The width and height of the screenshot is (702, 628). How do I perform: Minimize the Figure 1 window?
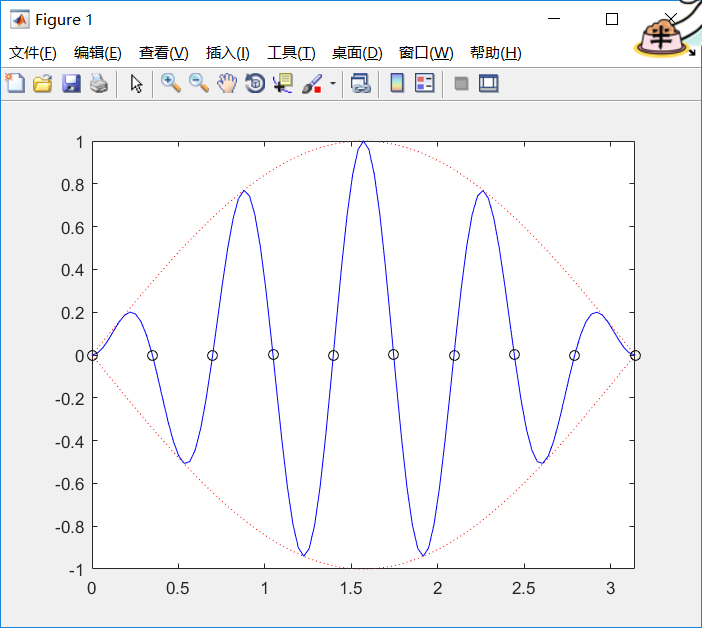click(554, 19)
